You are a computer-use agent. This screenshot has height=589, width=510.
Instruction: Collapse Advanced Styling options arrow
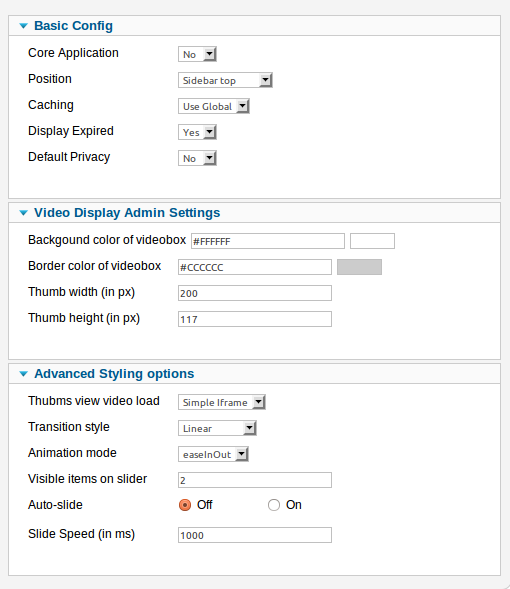23,374
